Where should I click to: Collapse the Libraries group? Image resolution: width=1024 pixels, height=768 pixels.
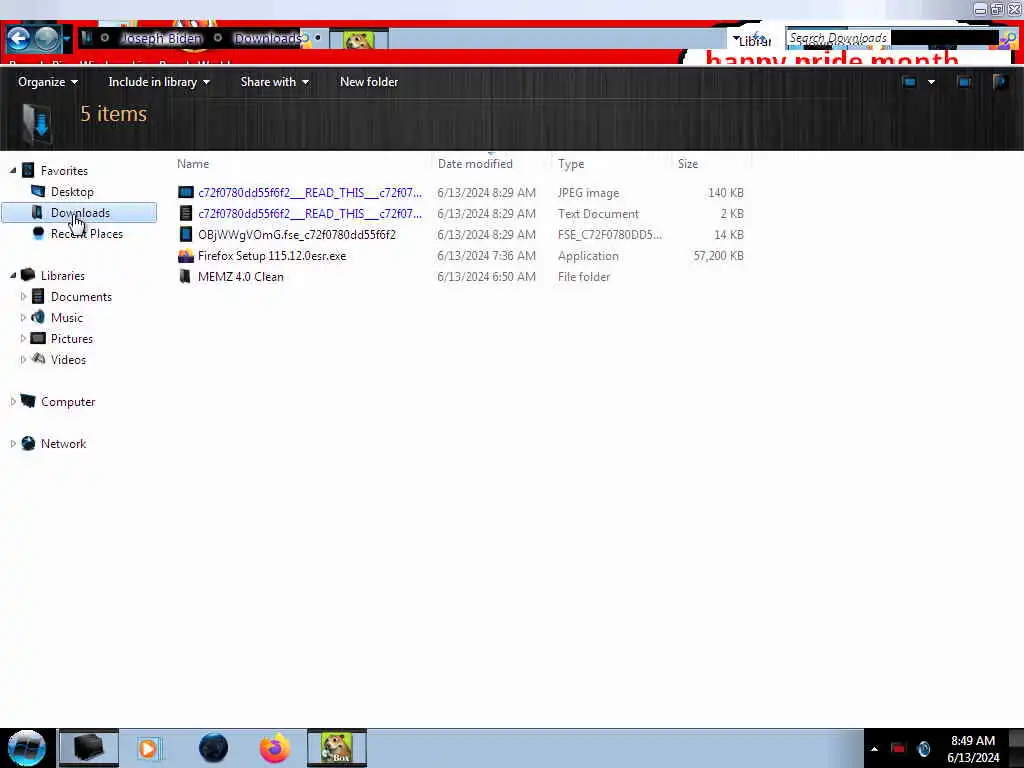tap(13, 276)
